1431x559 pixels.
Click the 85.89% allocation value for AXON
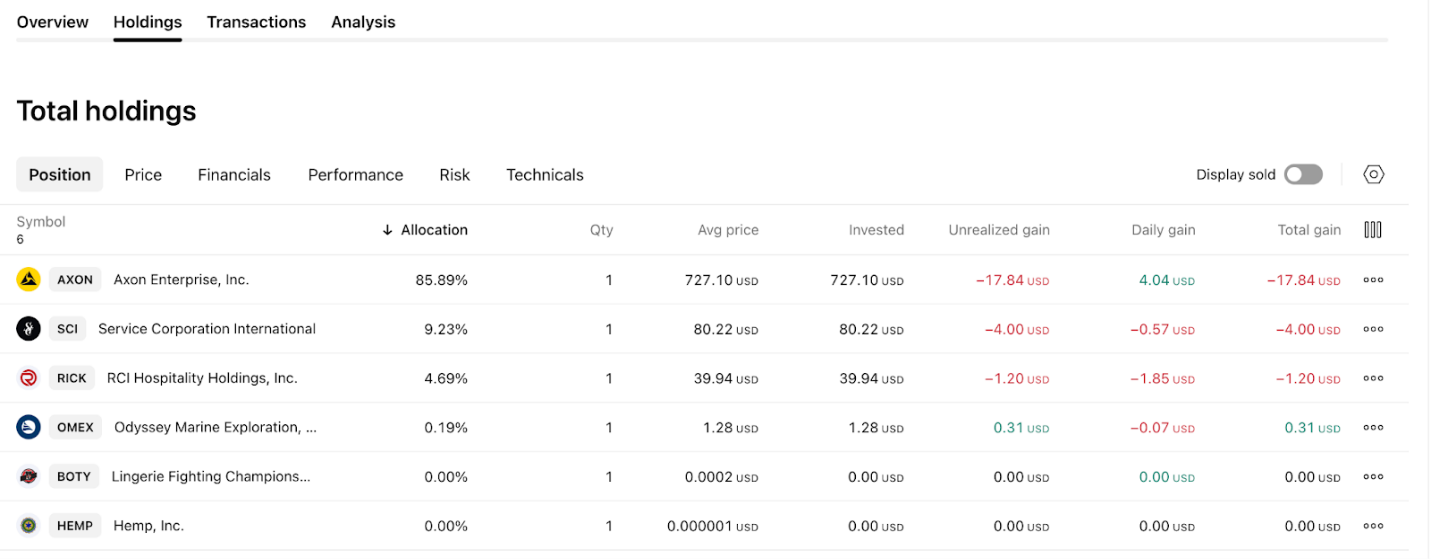[x=442, y=280]
